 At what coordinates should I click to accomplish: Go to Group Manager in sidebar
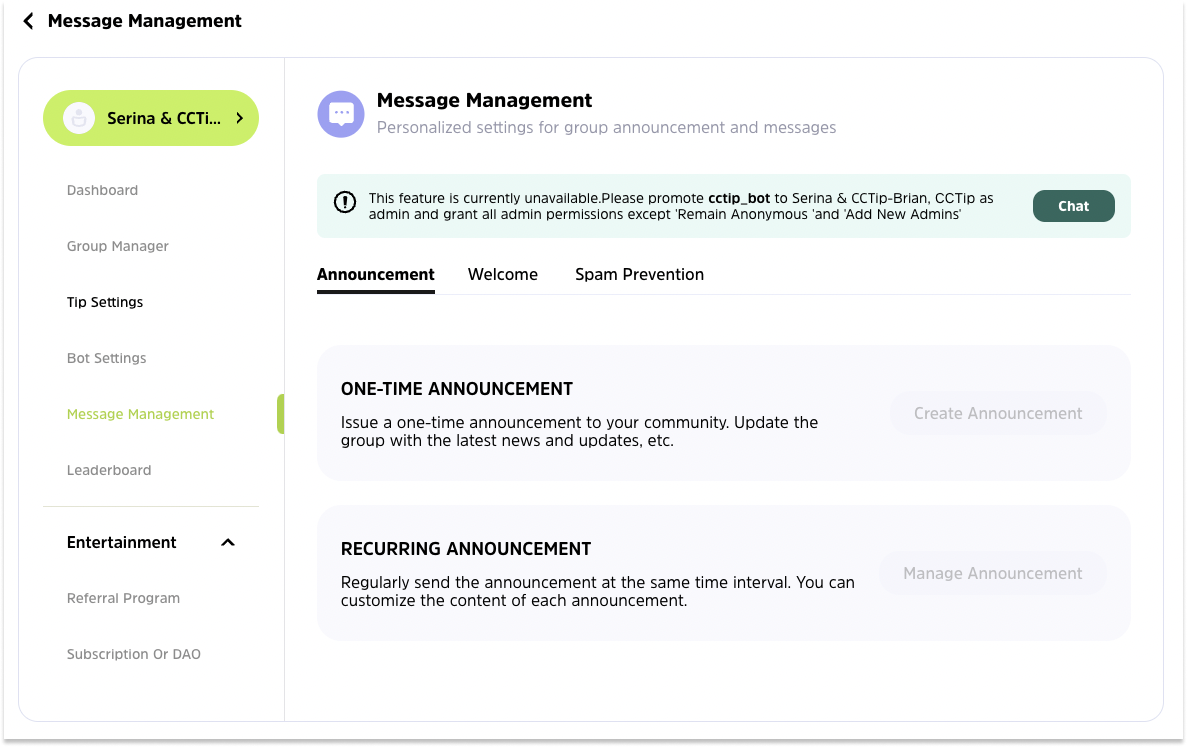click(x=118, y=246)
